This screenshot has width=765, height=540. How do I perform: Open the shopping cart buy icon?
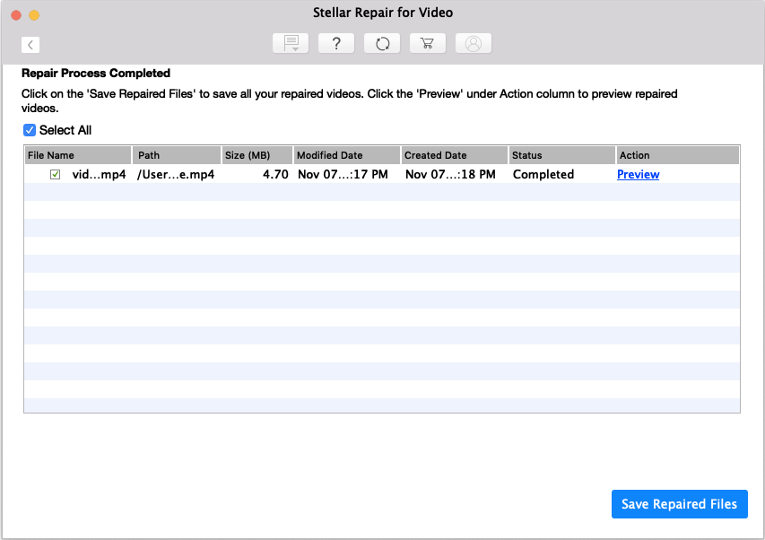point(427,43)
